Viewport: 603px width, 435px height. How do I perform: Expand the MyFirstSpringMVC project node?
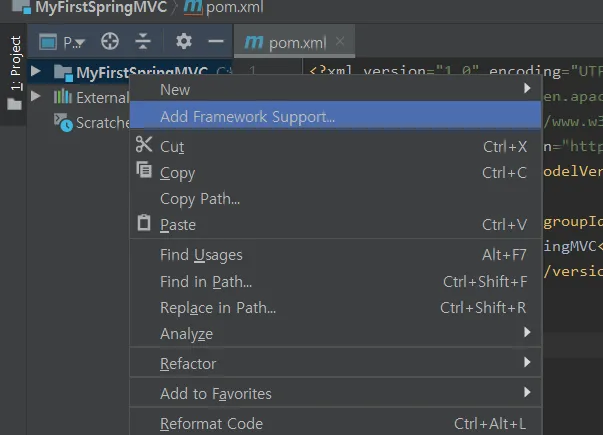pos(36,72)
